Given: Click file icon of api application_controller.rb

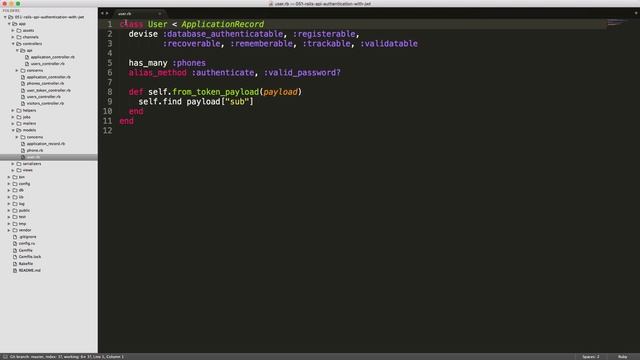Looking at the screenshot, I should [27, 57].
